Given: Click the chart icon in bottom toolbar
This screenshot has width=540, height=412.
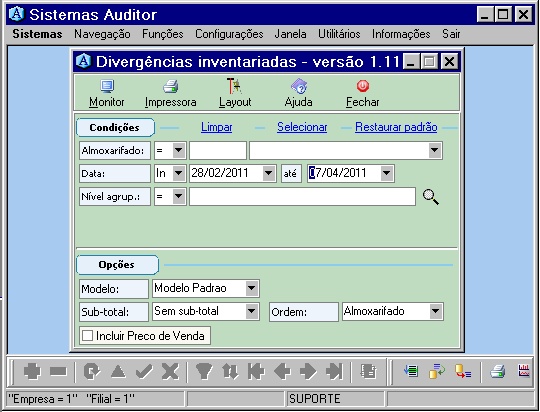Looking at the screenshot, I should click(524, 371).
